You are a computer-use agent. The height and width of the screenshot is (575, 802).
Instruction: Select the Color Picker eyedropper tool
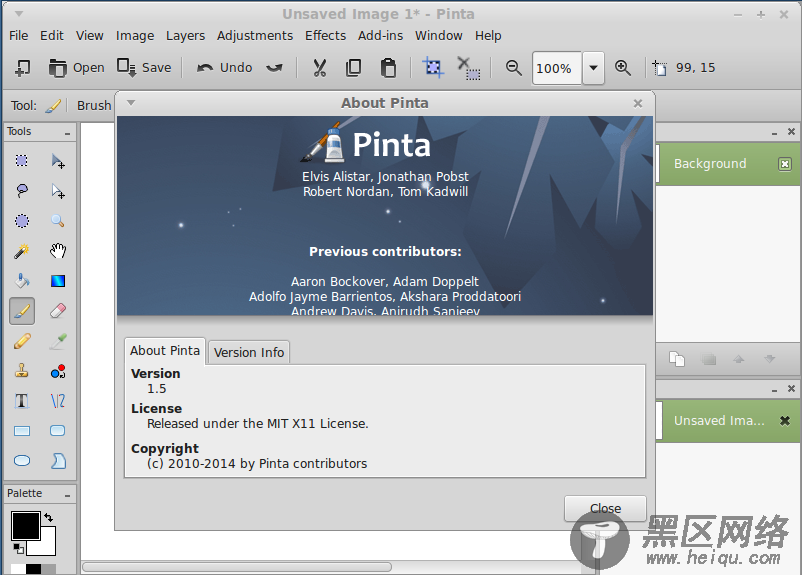(x=58, y=341)
